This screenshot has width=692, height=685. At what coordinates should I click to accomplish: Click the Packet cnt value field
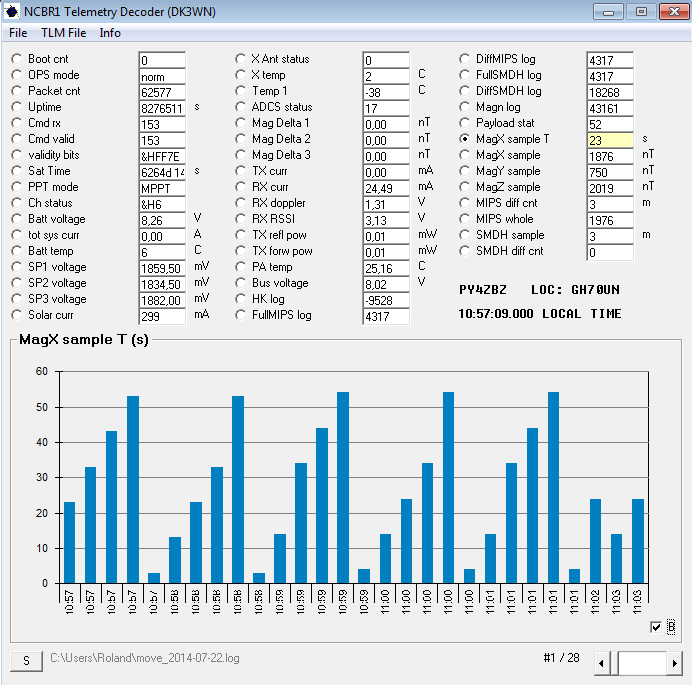click(162, 93)
